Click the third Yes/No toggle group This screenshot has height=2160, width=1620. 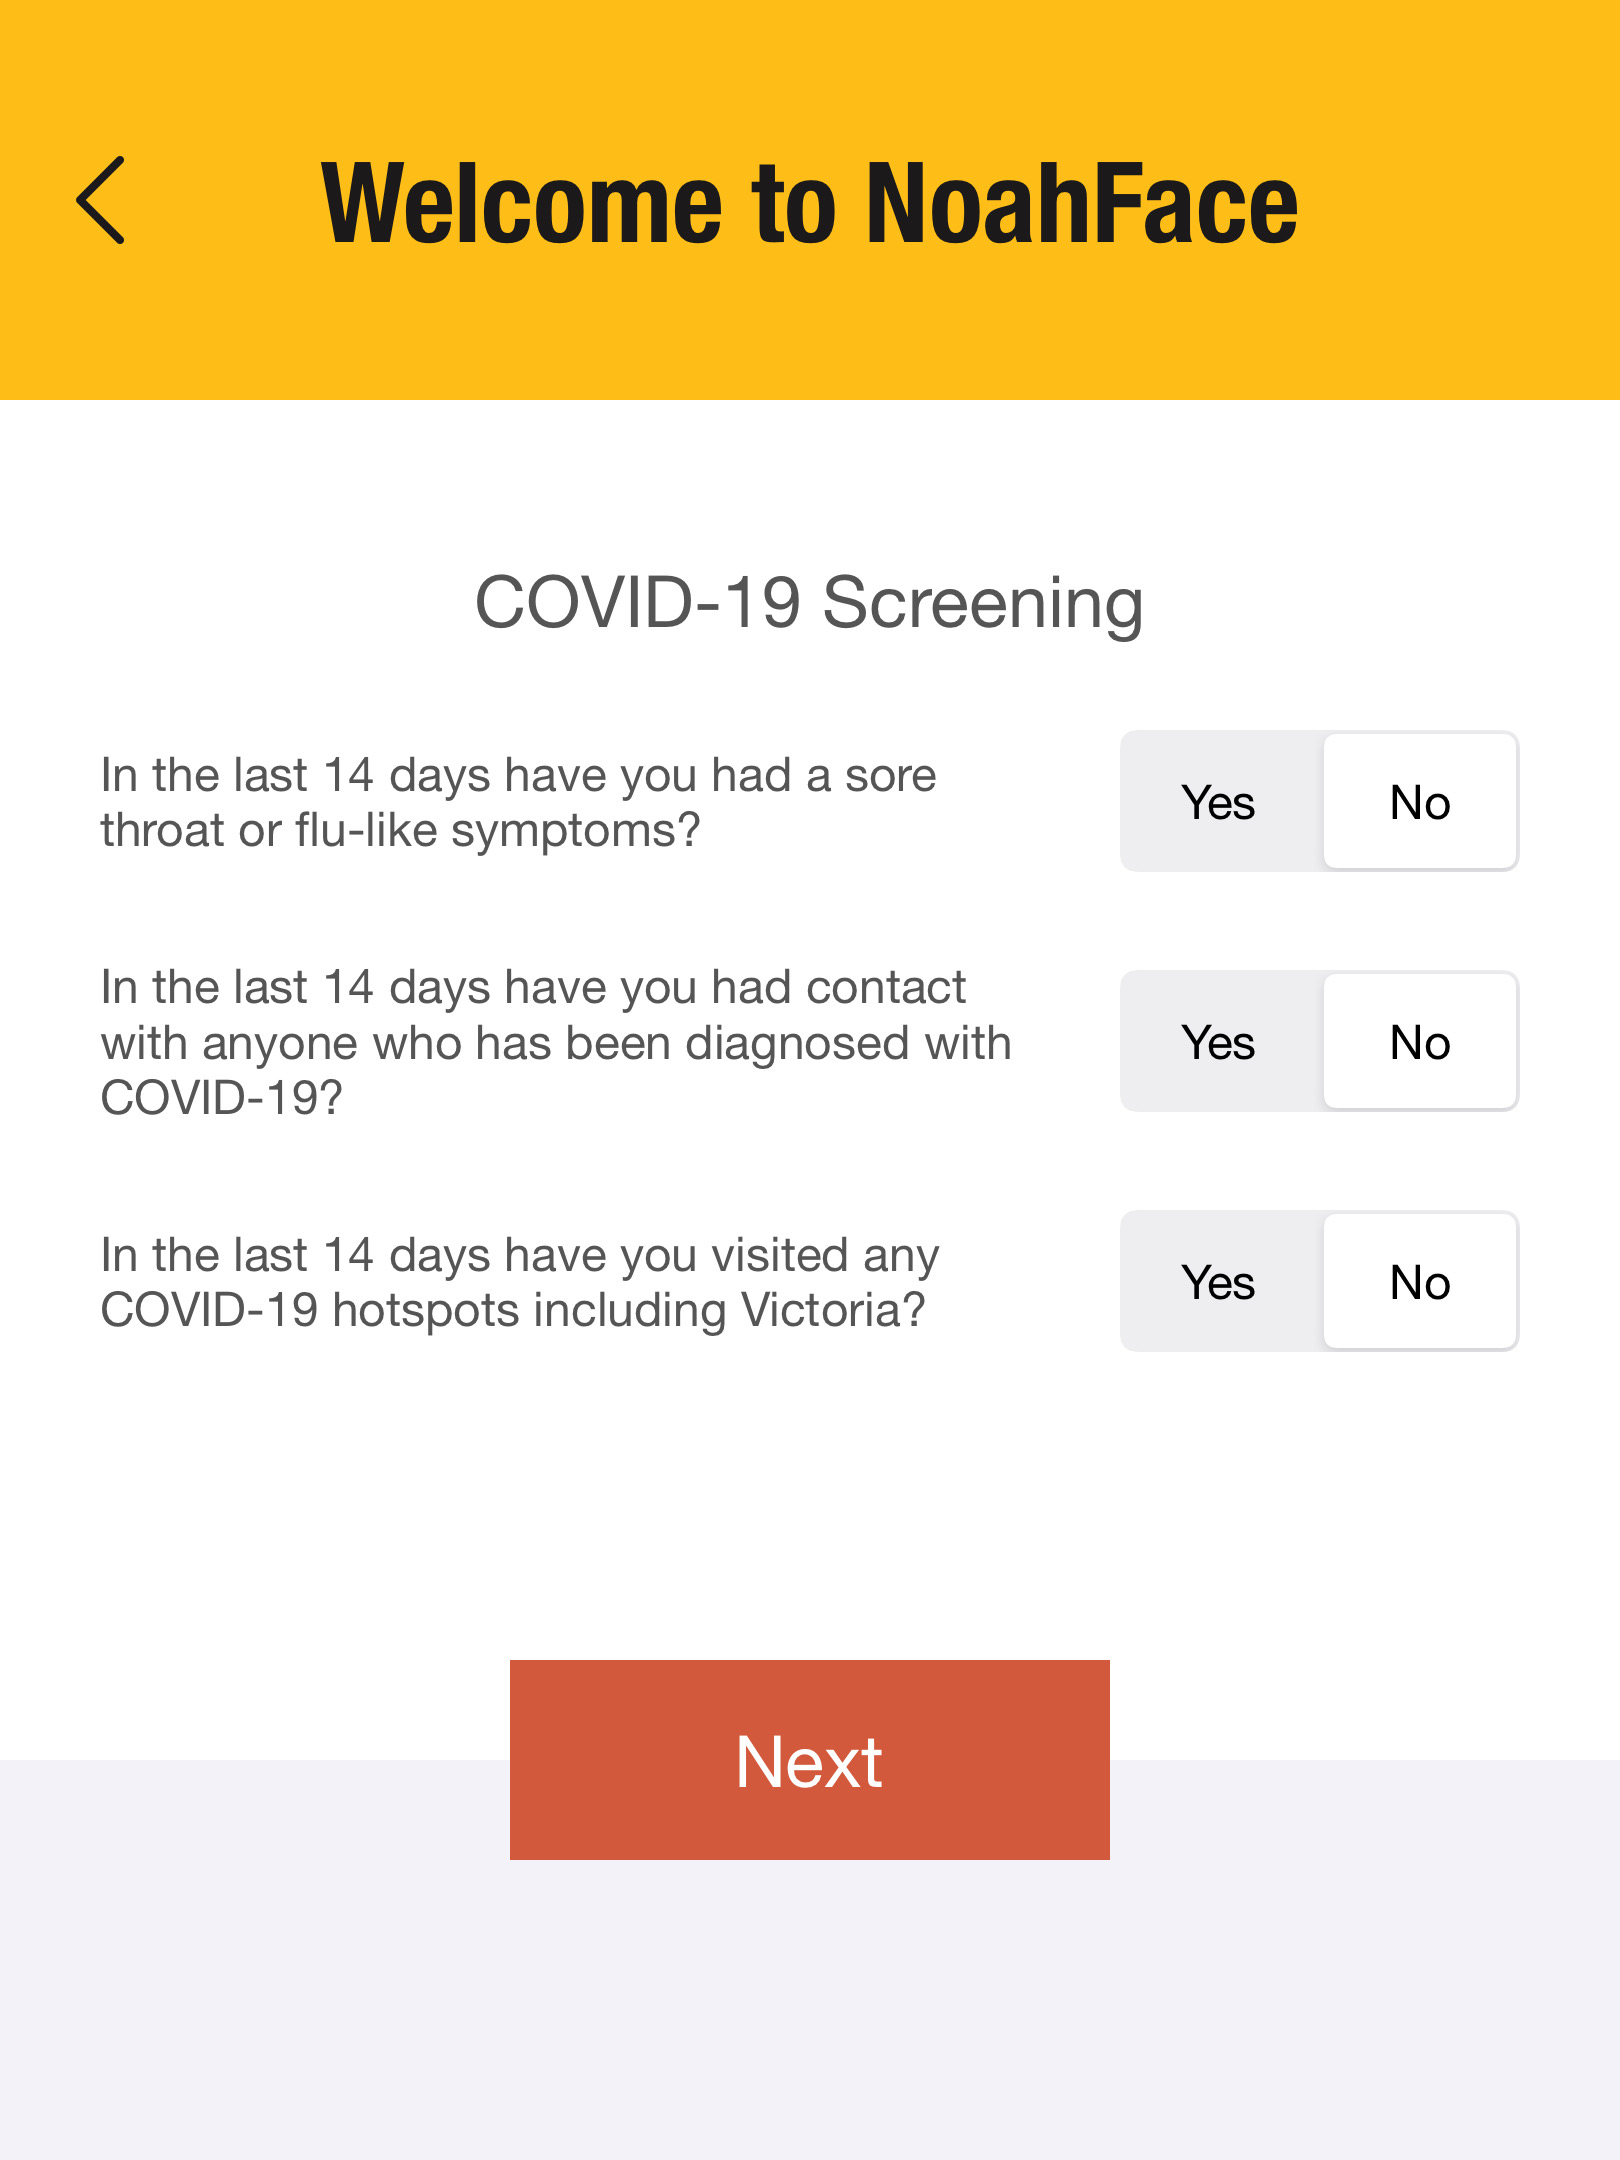tap(1319, 1283)
